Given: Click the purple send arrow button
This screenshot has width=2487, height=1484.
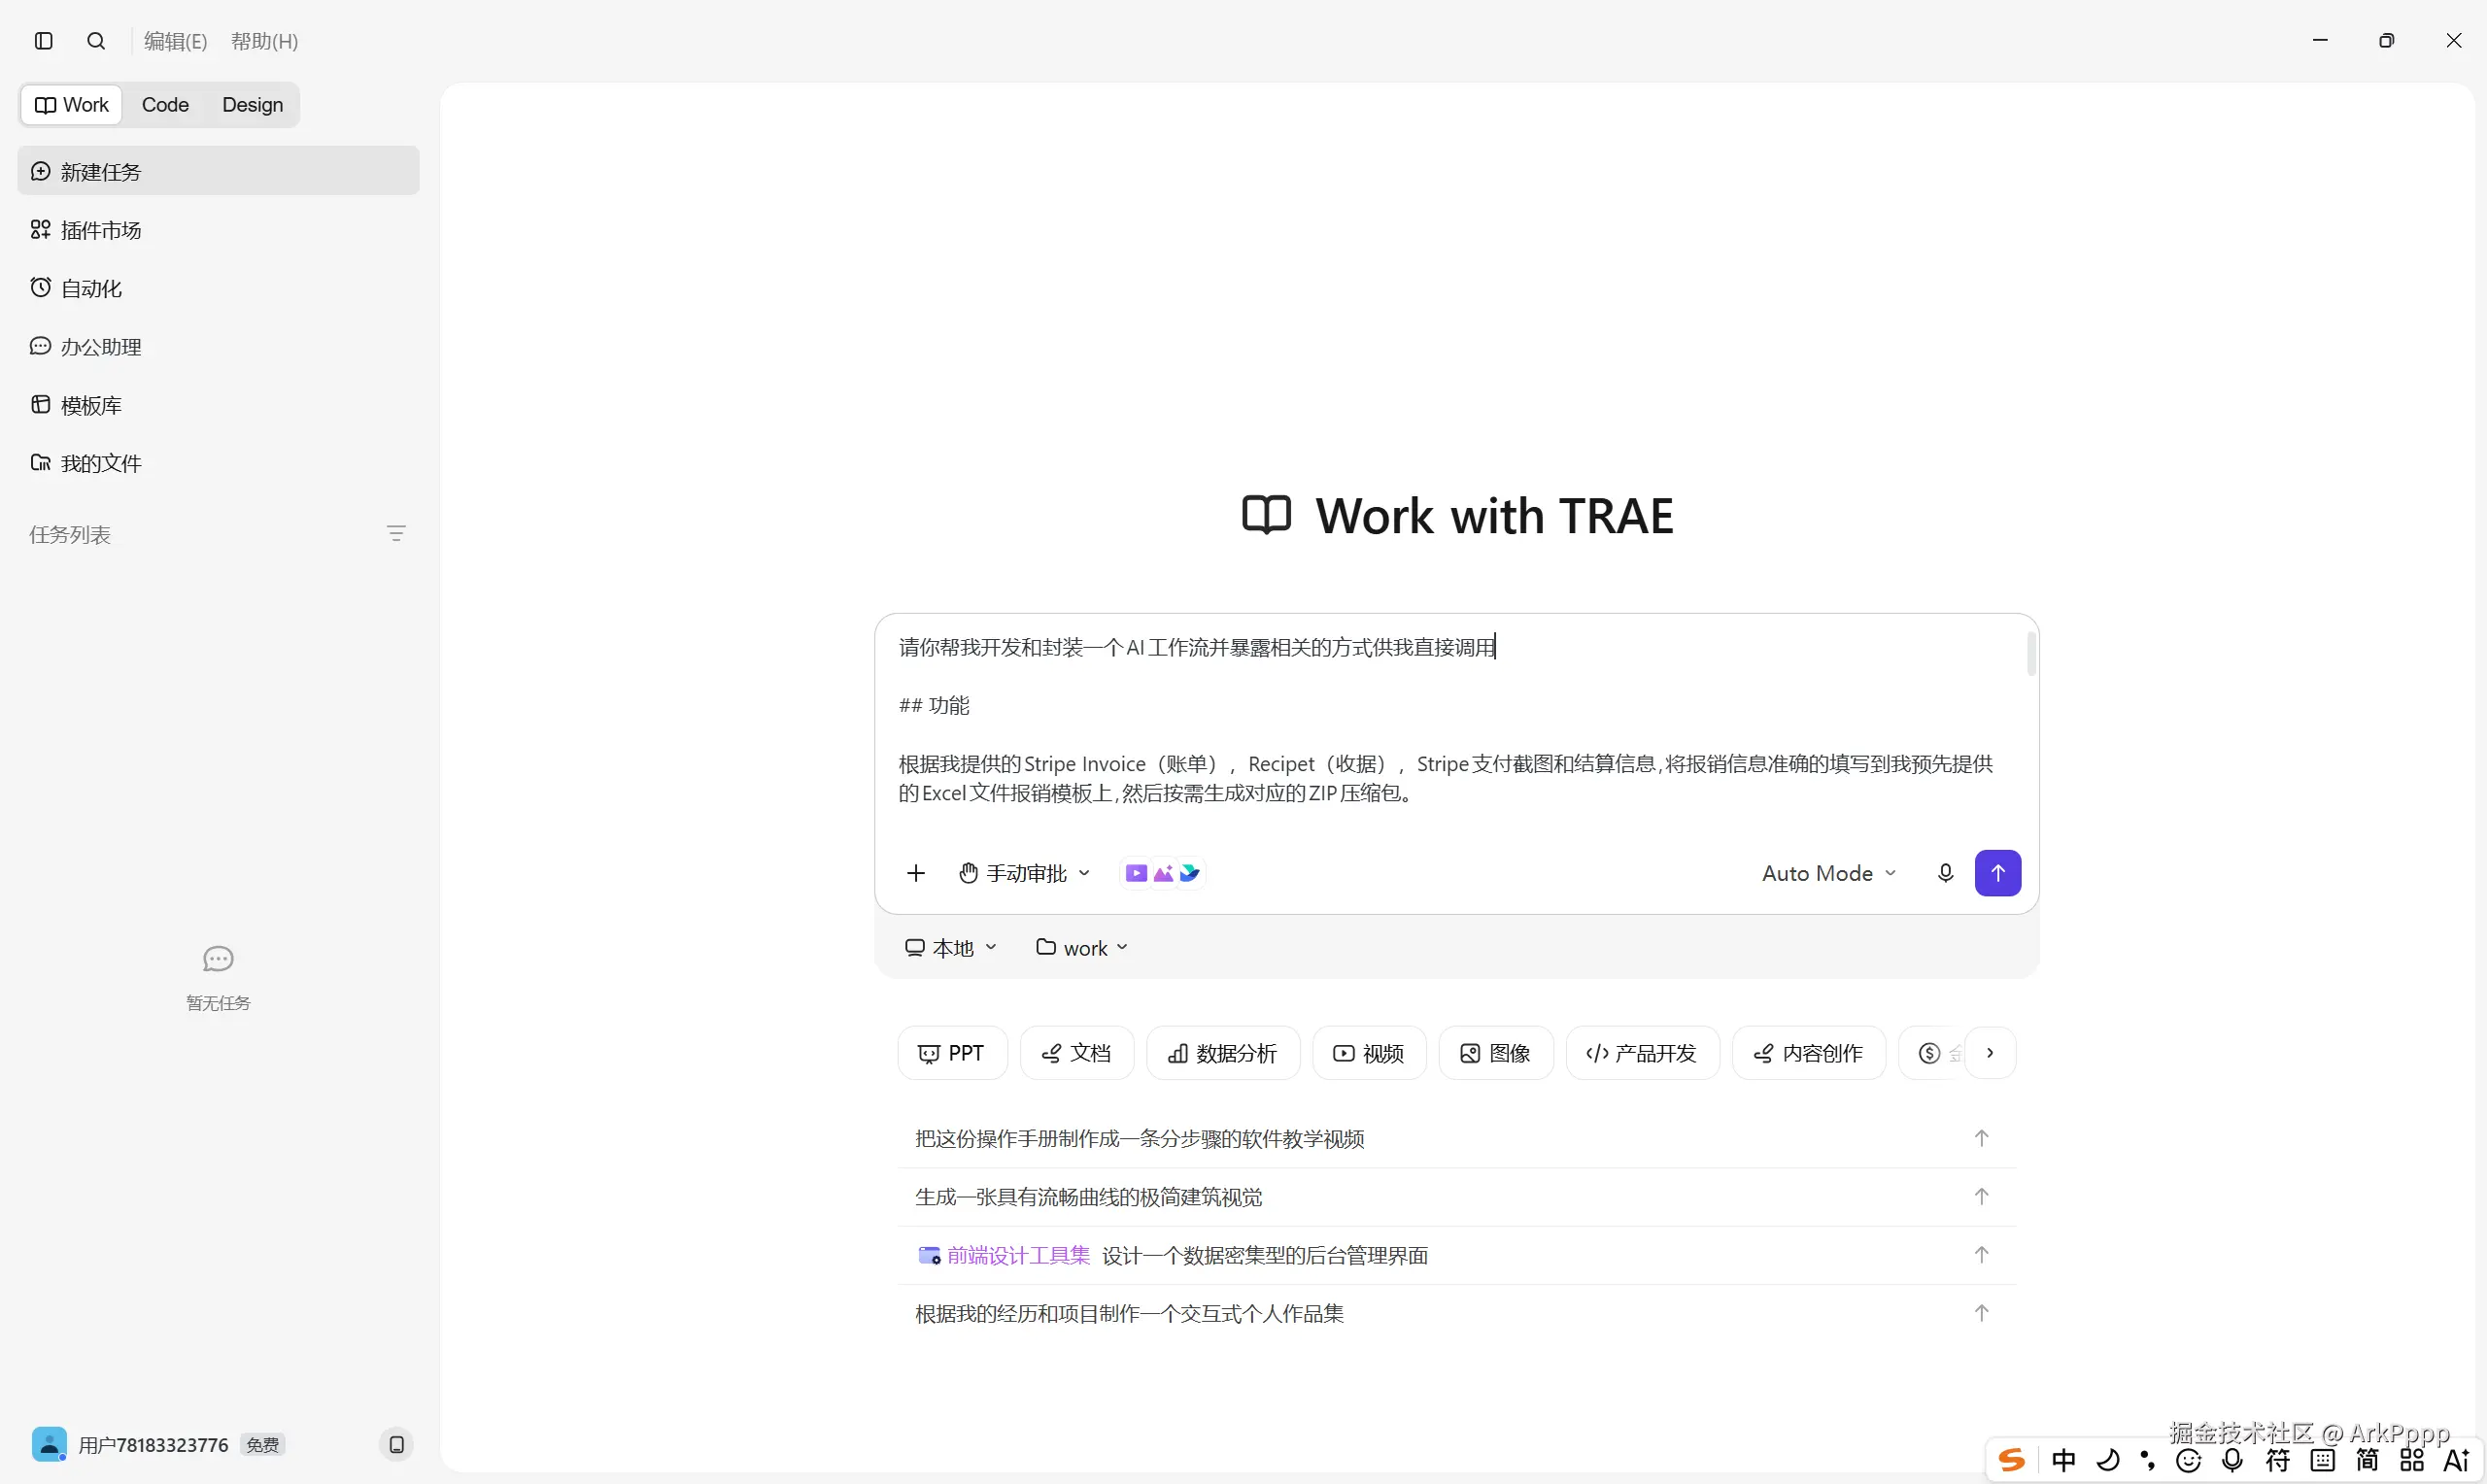Looking at the screenshot, I should (1997, 873).
